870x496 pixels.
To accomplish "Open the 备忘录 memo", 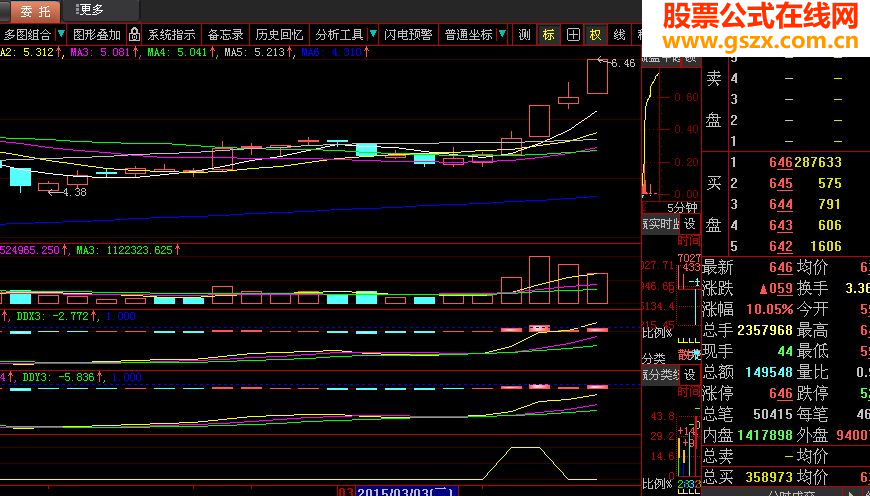I will tap(225, 35).
